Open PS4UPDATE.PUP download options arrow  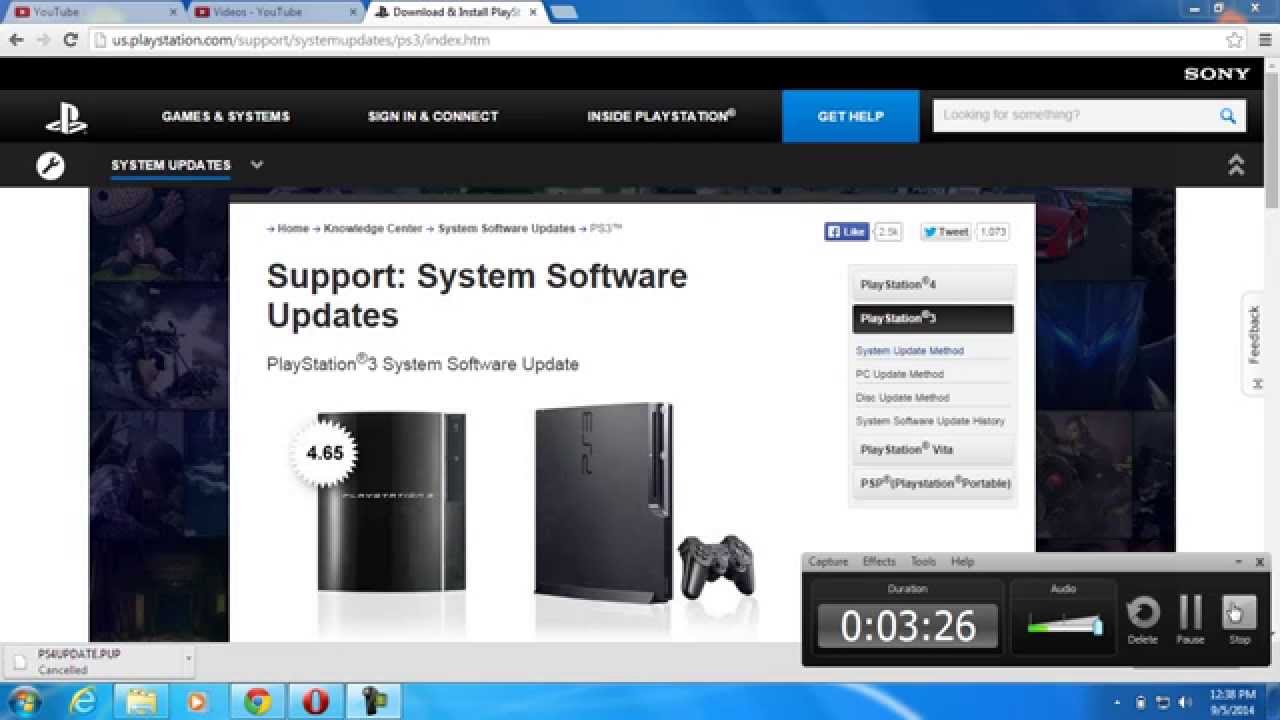pyautogui.click(x=188, y=659)
